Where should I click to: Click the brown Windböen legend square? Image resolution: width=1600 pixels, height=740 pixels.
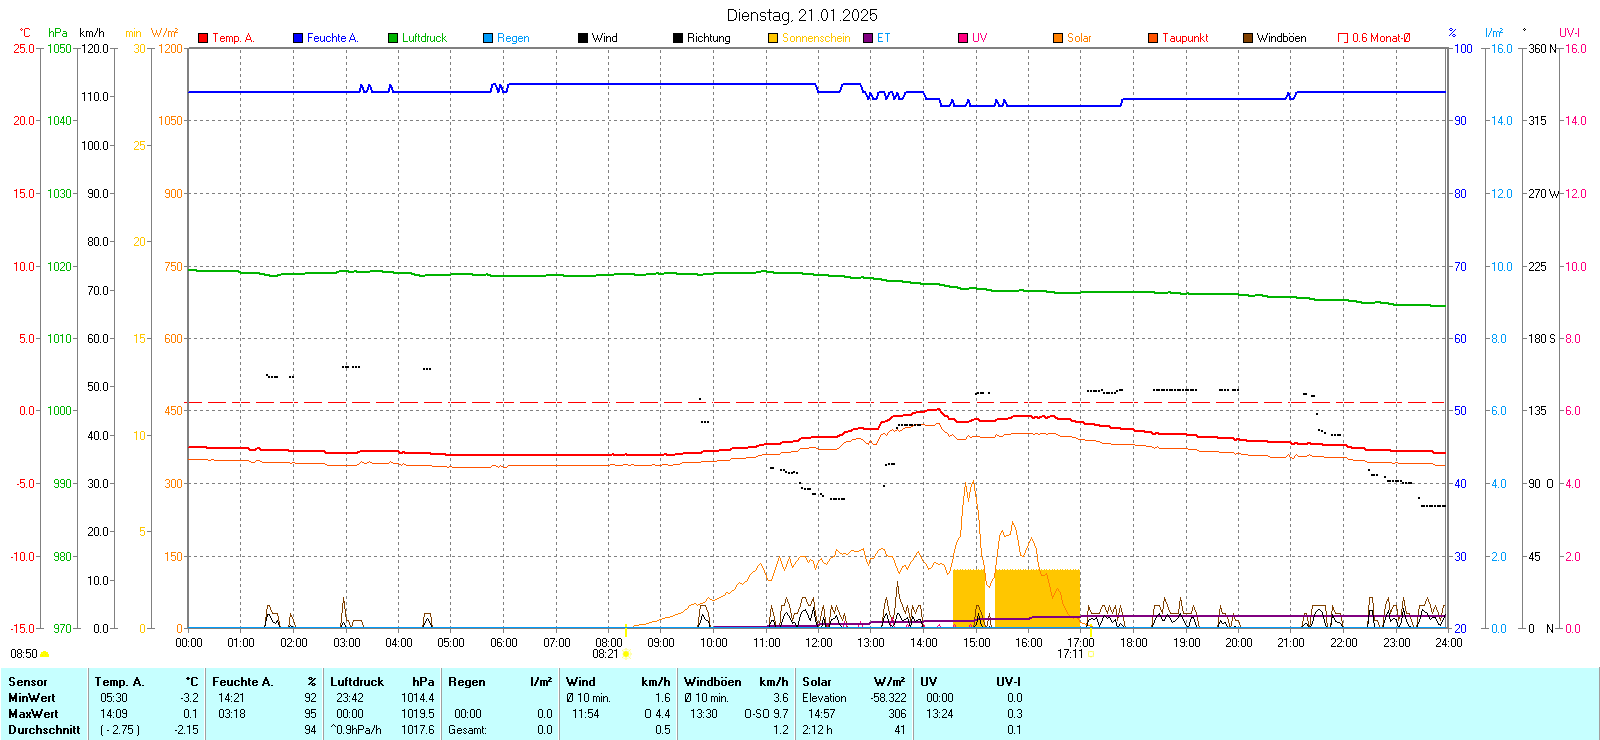click(1248, 38)
